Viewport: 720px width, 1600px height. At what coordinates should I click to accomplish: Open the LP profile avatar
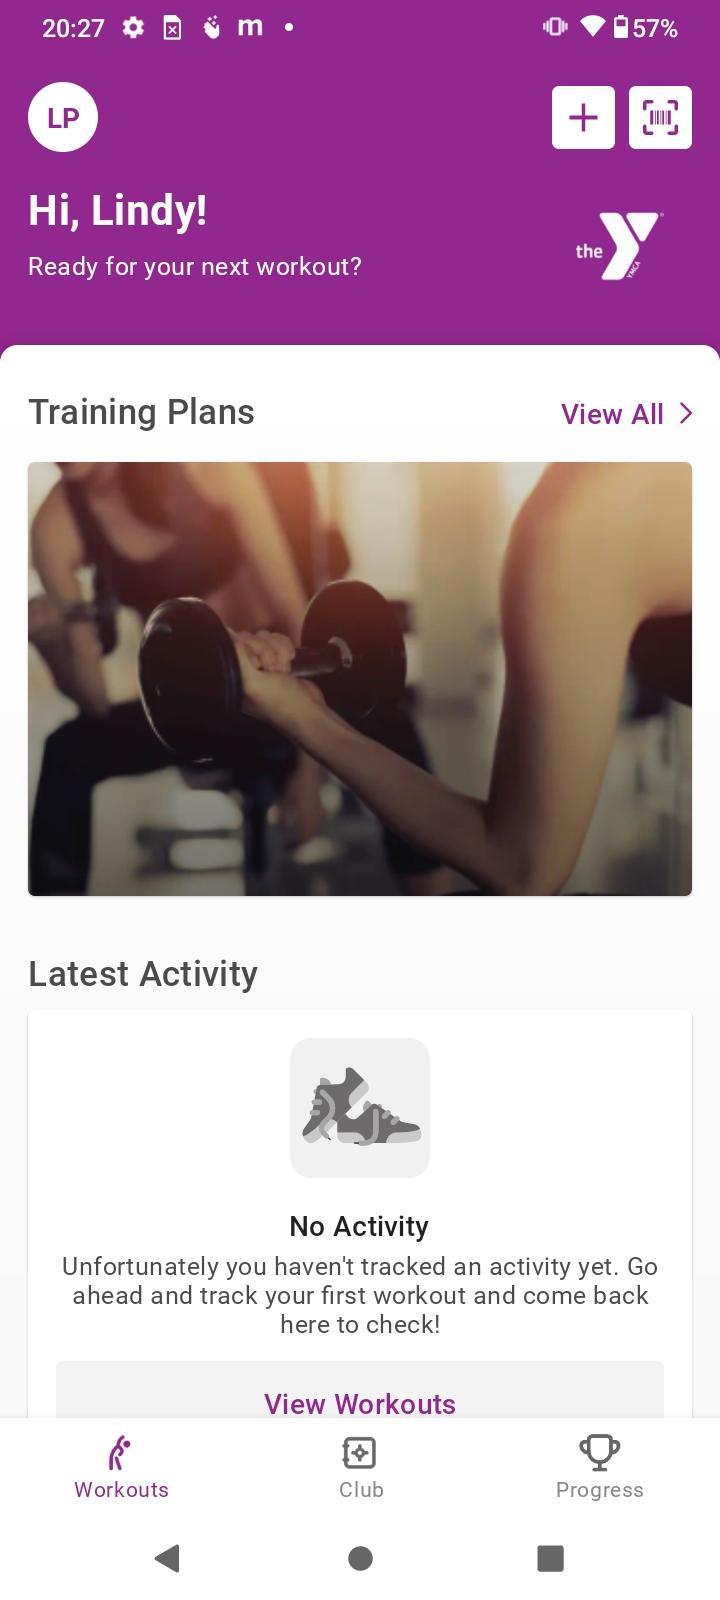[x=63, y=117]
